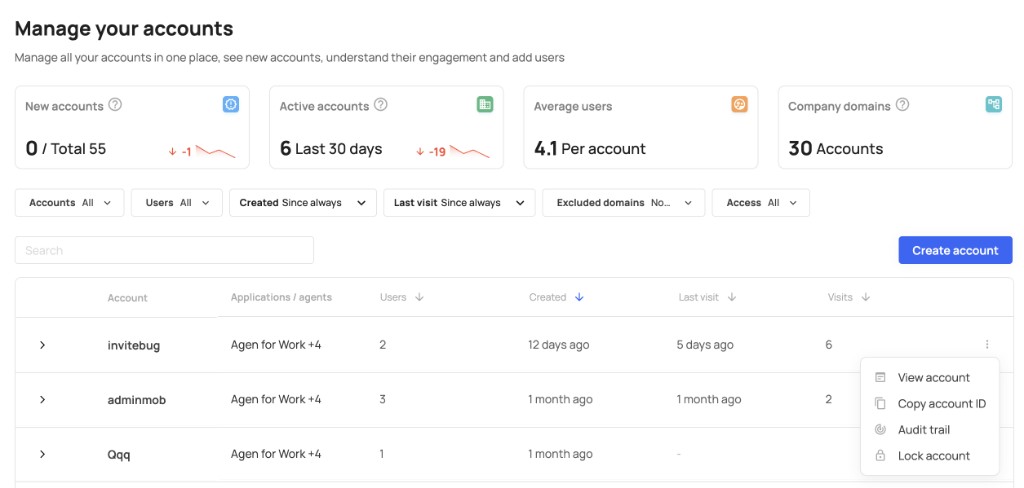Click the Company domains help question icon
Image resolution: width=1024 pixels, height=488 pixels.
pyautogui.click(x=903, y=105)
